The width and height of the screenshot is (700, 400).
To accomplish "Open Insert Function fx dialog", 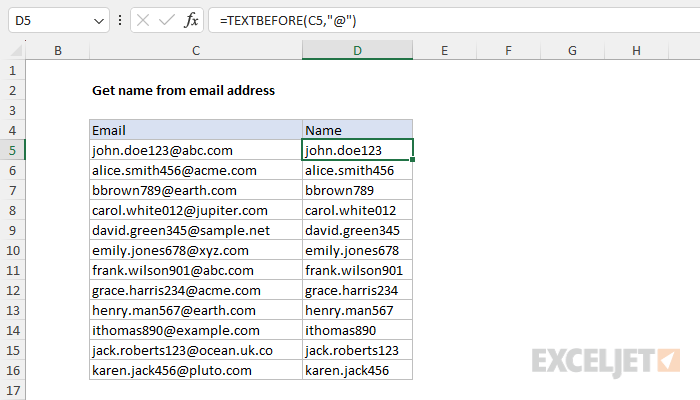I will coord(191,21).
